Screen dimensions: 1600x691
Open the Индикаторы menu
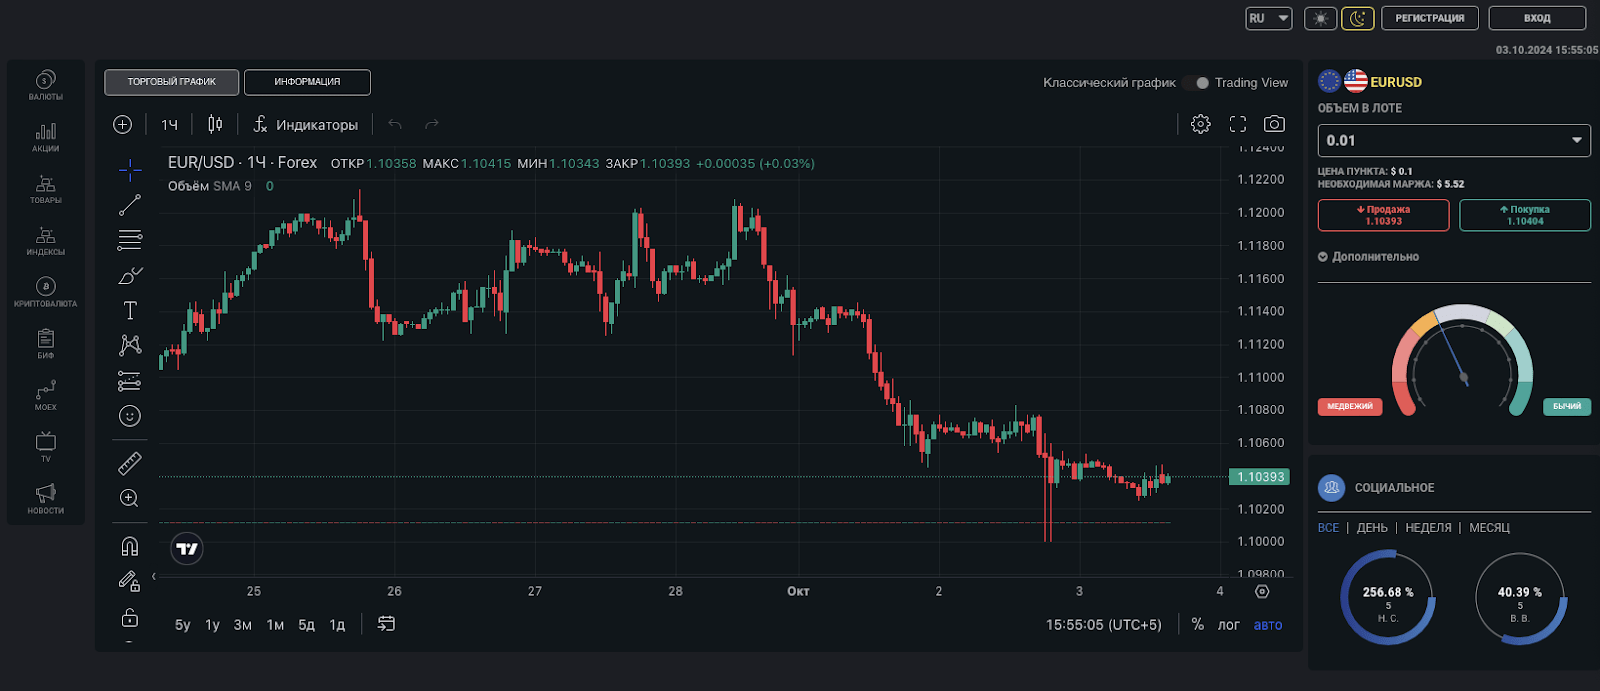pos(305,124)
